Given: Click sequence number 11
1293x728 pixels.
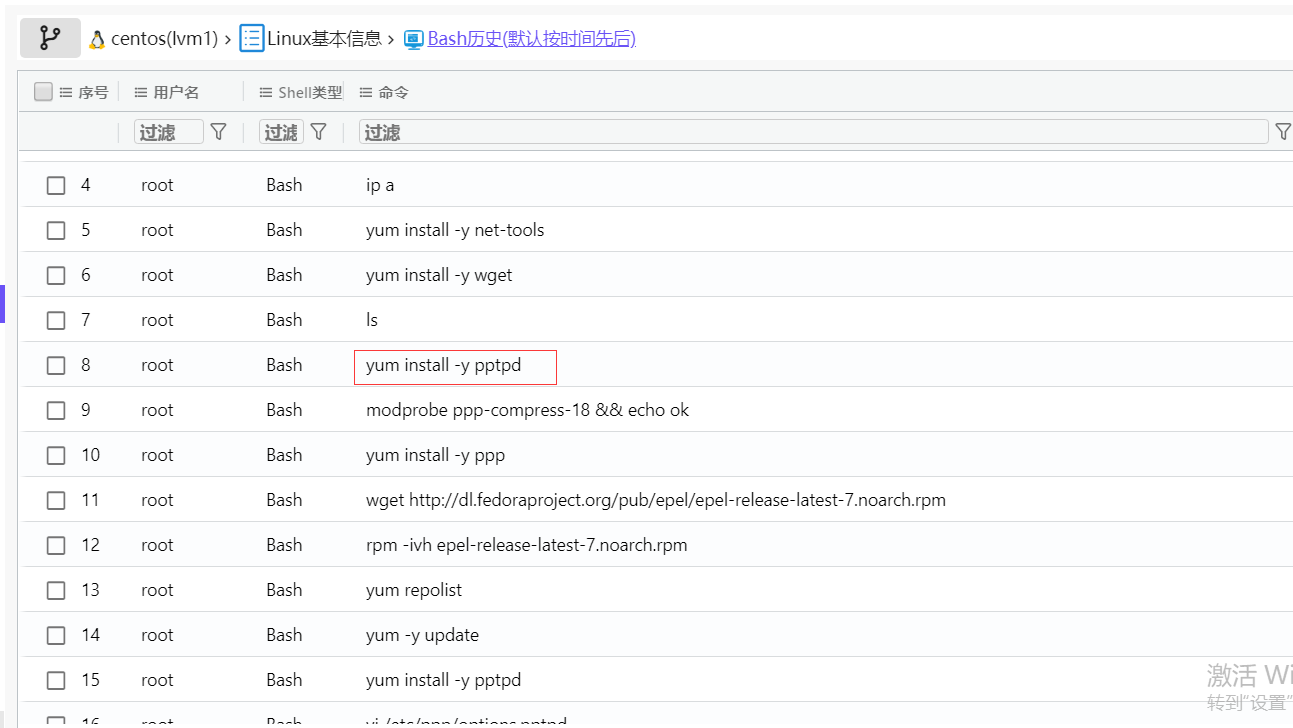Looking at the screenshot, I should coord(91,500).
